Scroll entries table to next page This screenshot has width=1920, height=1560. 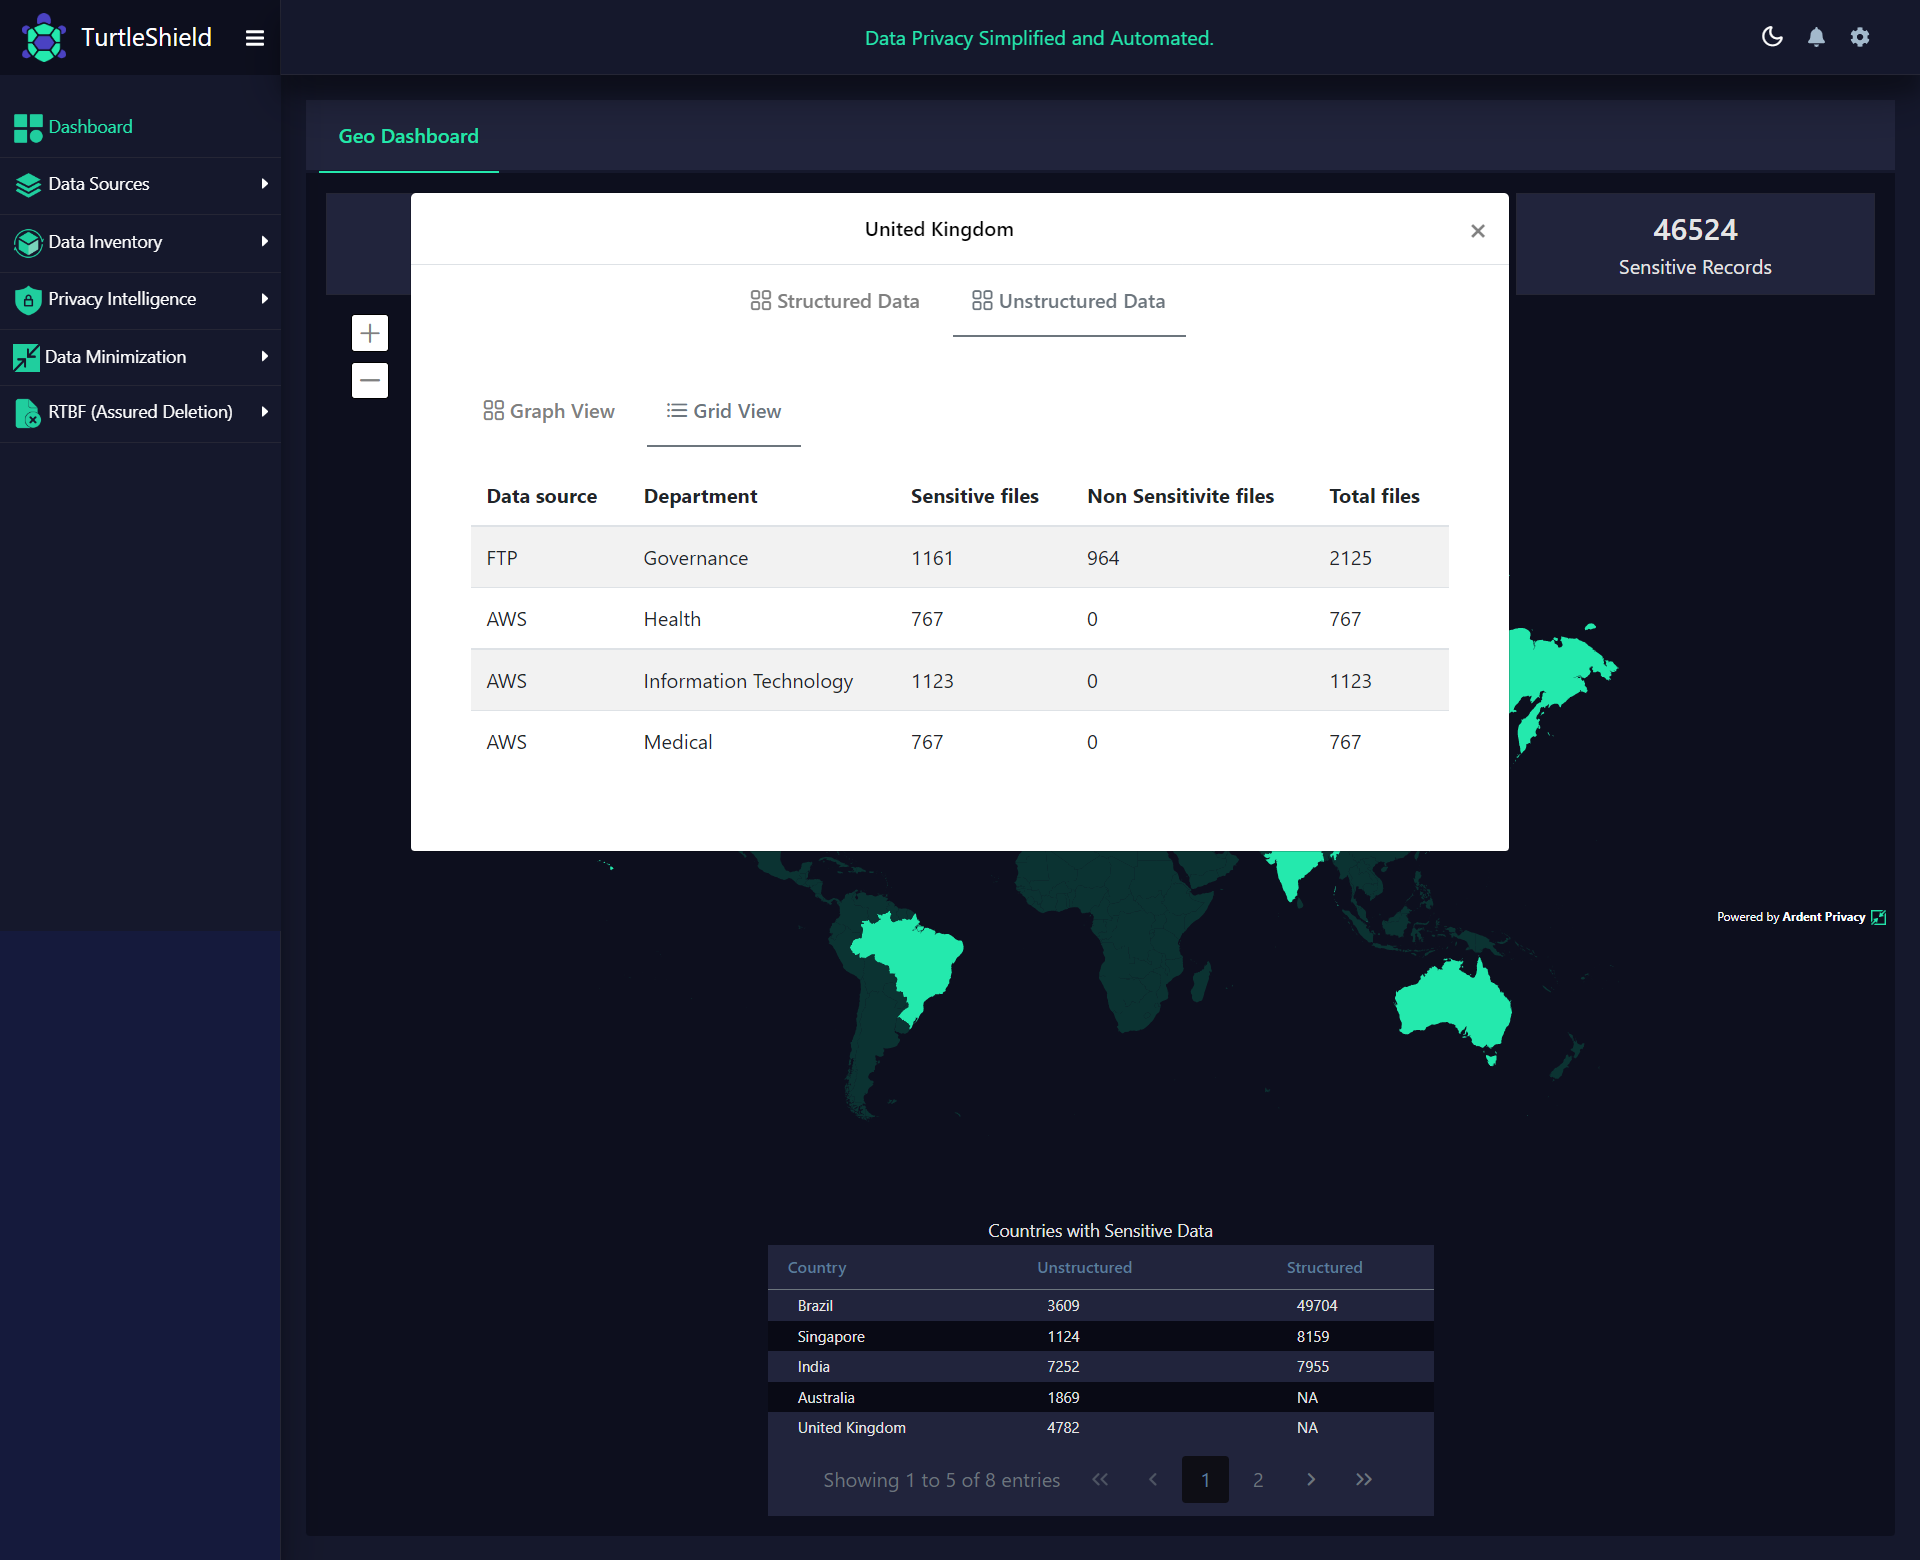click(x=1310, y=1479)
